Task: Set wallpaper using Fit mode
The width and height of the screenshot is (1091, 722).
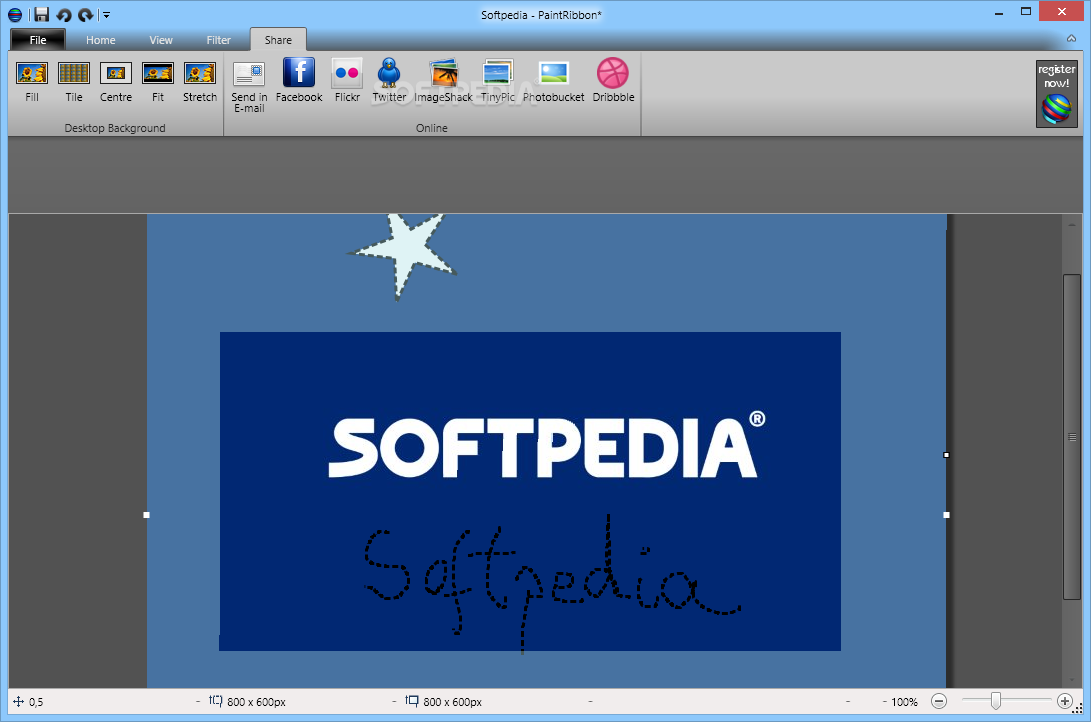Action: coord(158,82)
